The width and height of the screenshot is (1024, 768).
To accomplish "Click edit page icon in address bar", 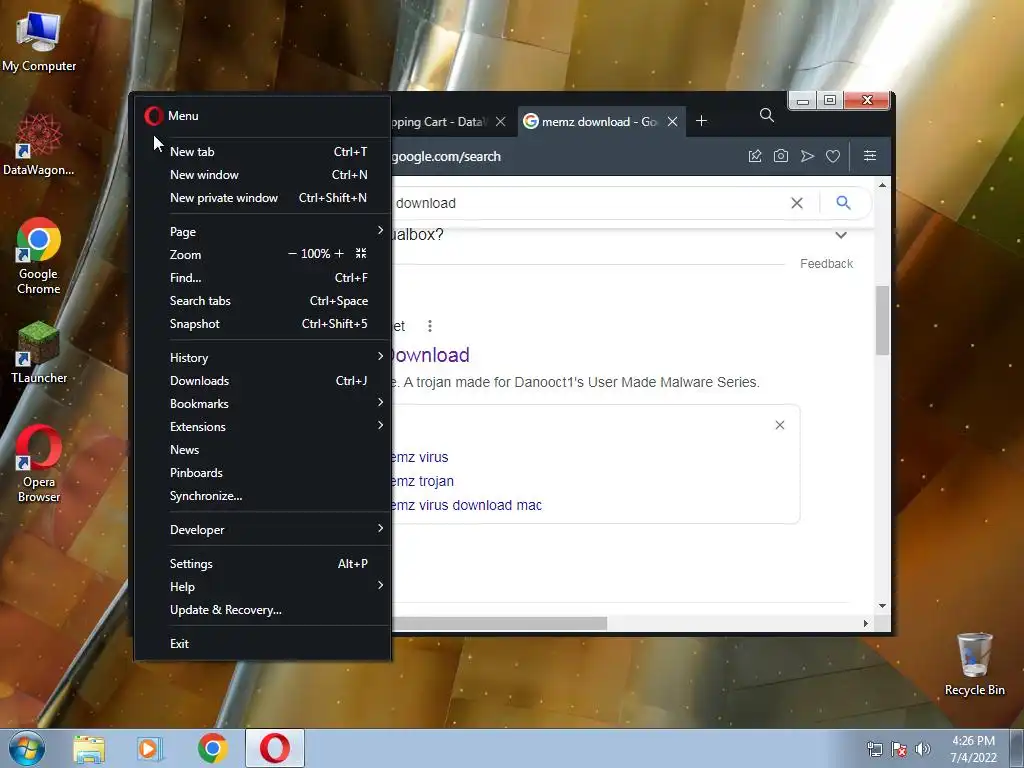I will [x=755, y=156].
